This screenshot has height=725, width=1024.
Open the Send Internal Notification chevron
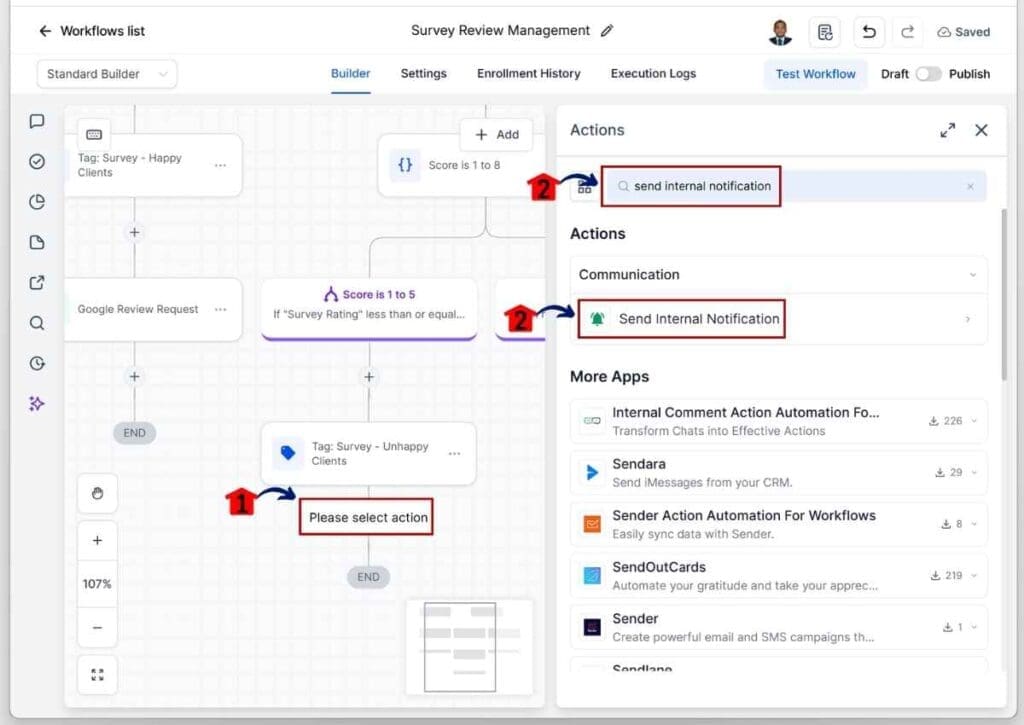(x=968, y=319)
